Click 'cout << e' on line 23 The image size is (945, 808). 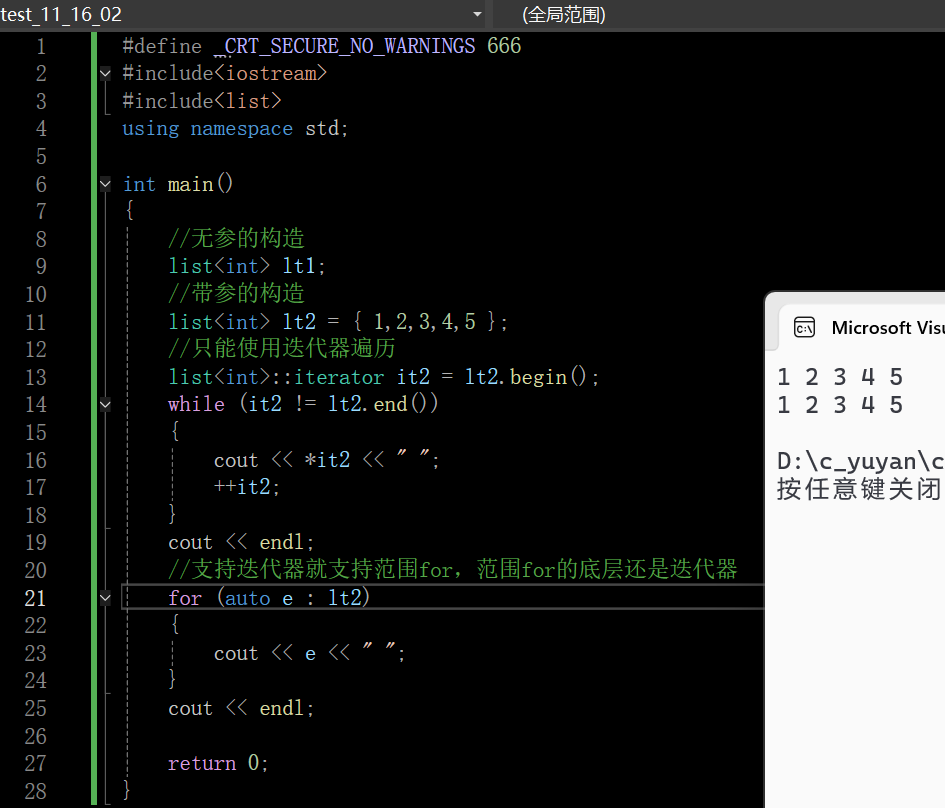coord(265,654)
